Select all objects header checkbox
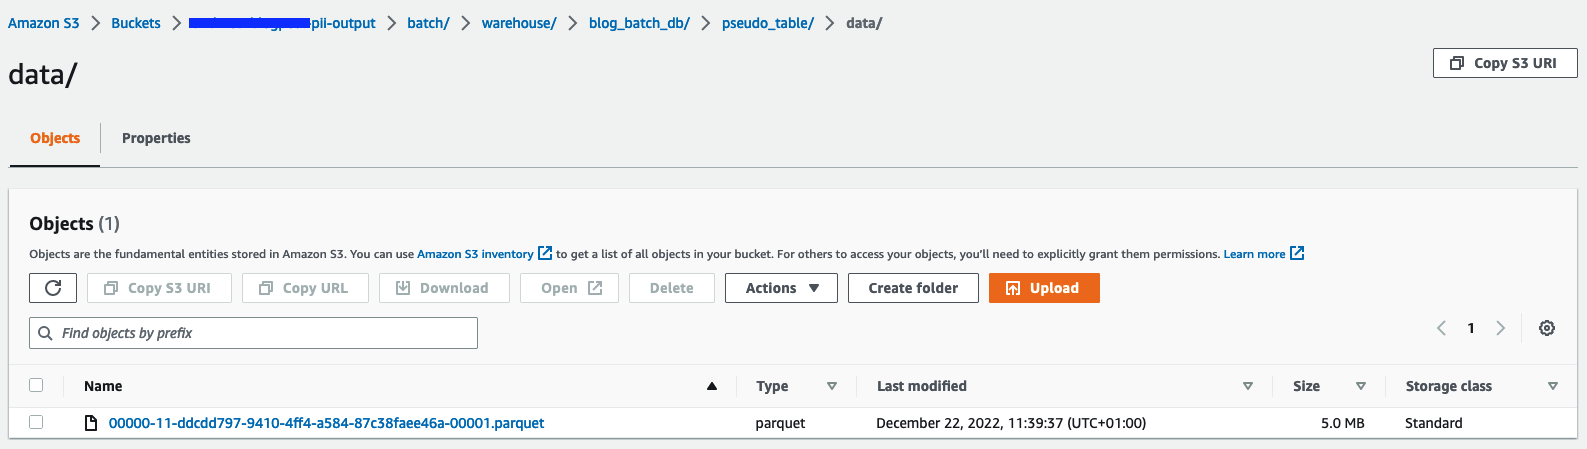This screenshot has width=1587, height=449. (x=37, y=385)
